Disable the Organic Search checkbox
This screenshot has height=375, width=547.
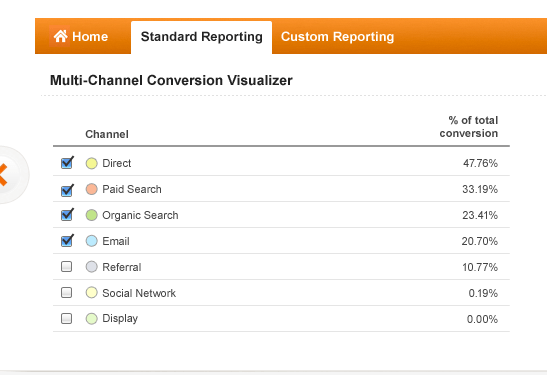click(67, 215)
